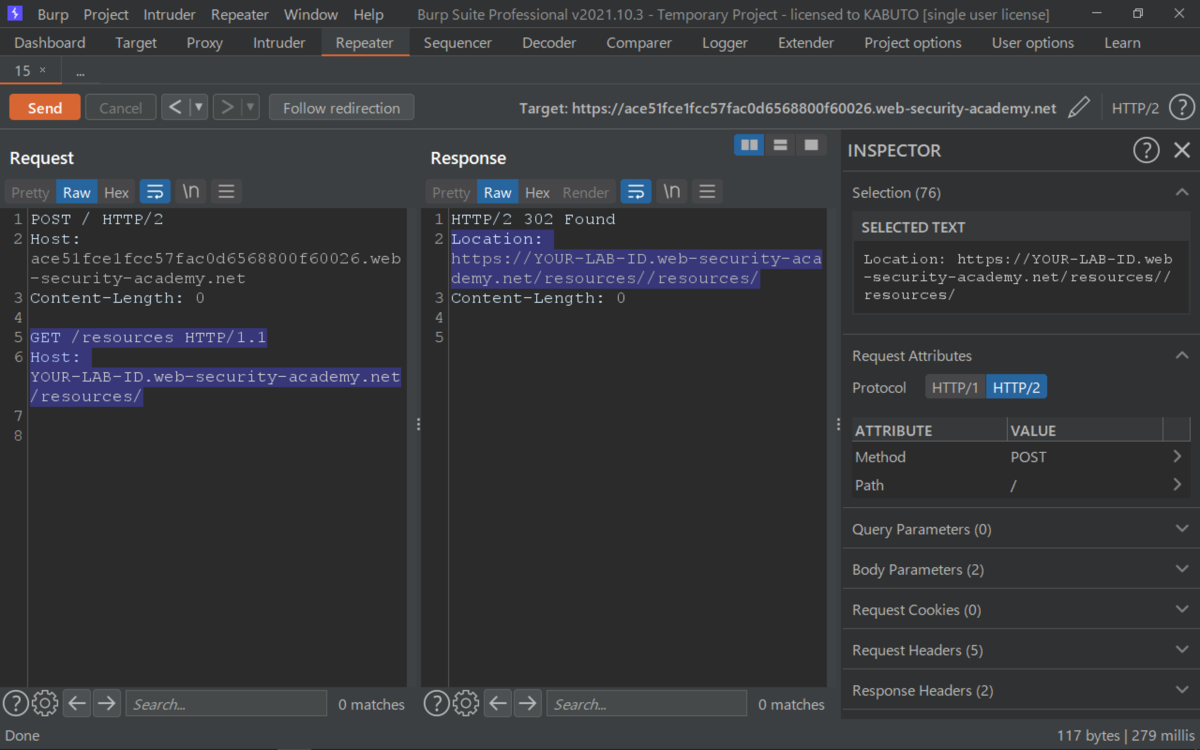Toggle response line-wrap icon
This screenshot has width=1200, height=750.
[x=636, y=192]
